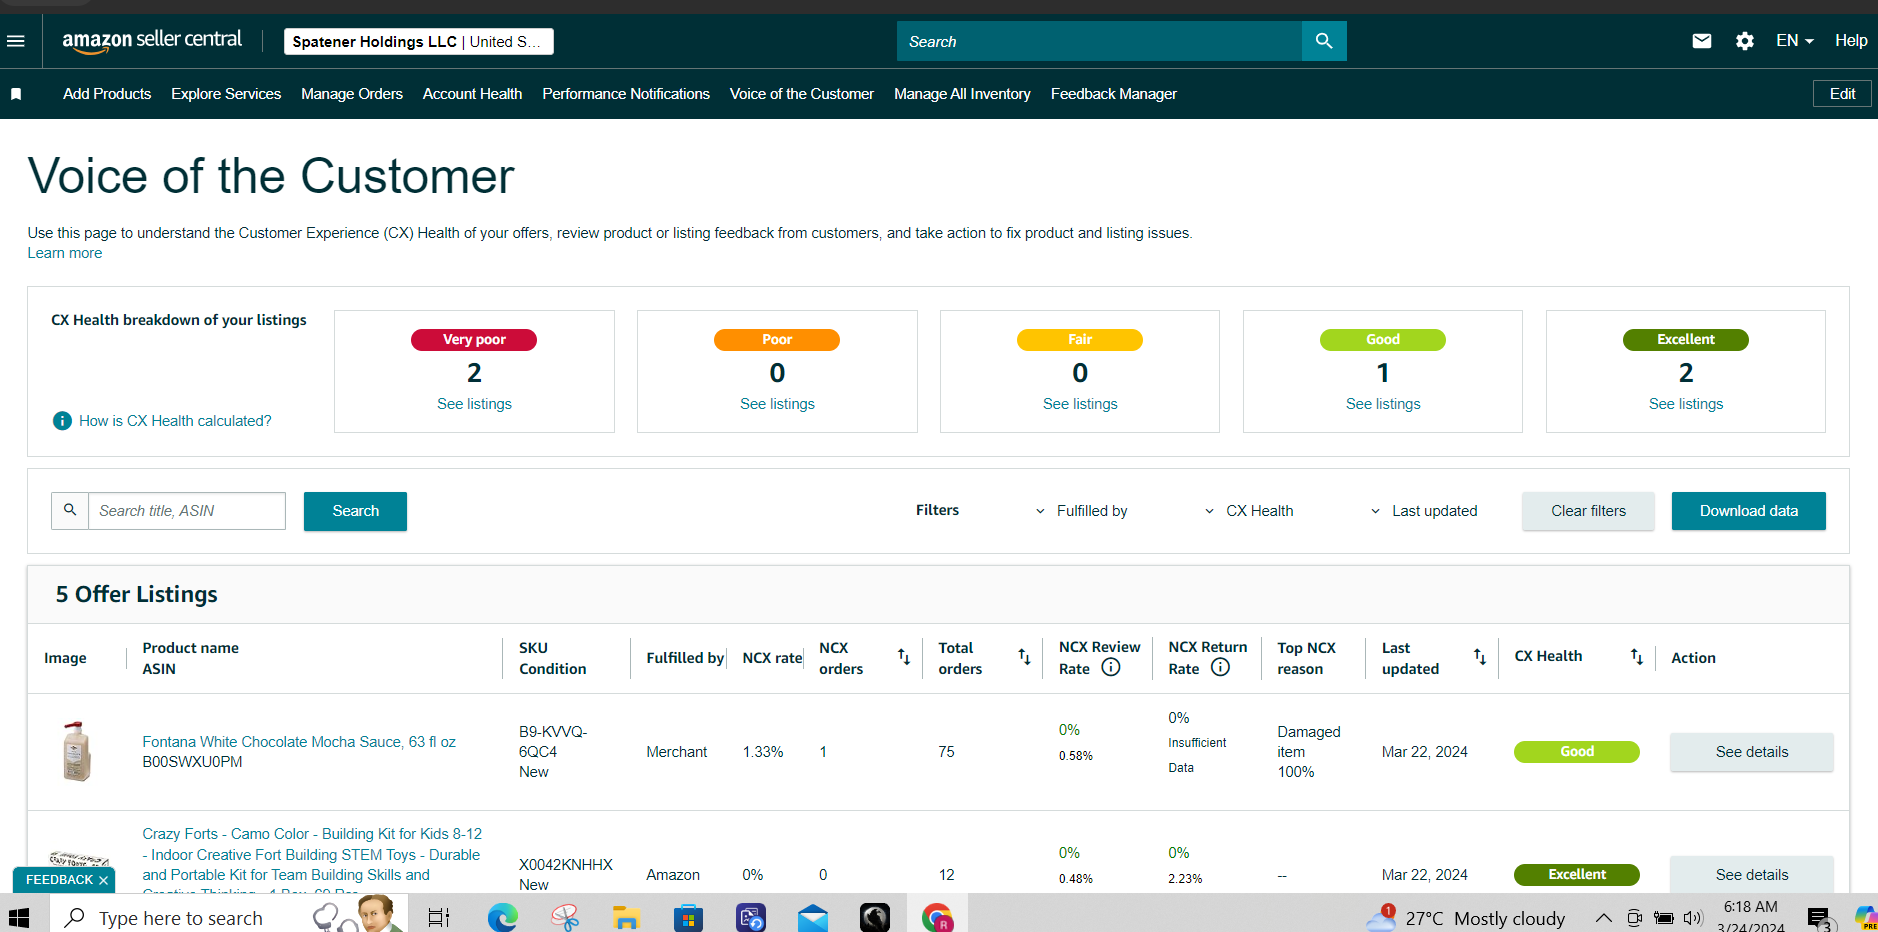Show hidden system tray icons
1878x932 pixels.
[1603, 918]
